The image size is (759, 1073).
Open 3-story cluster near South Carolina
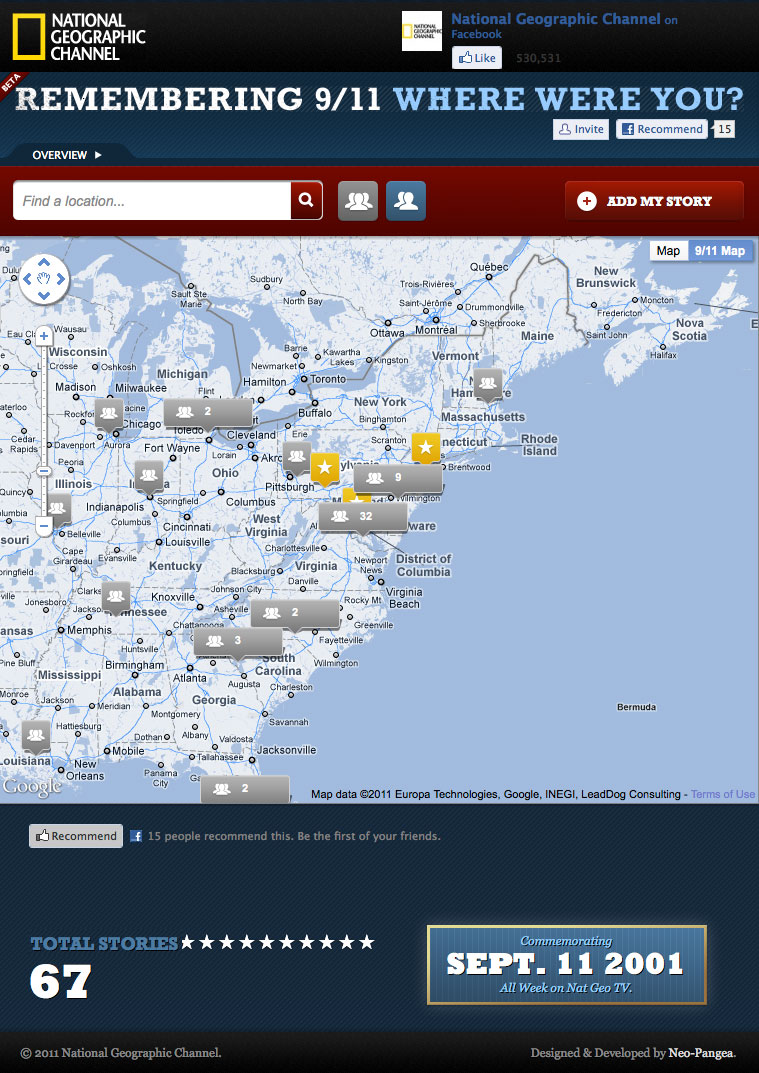[237, 642]
